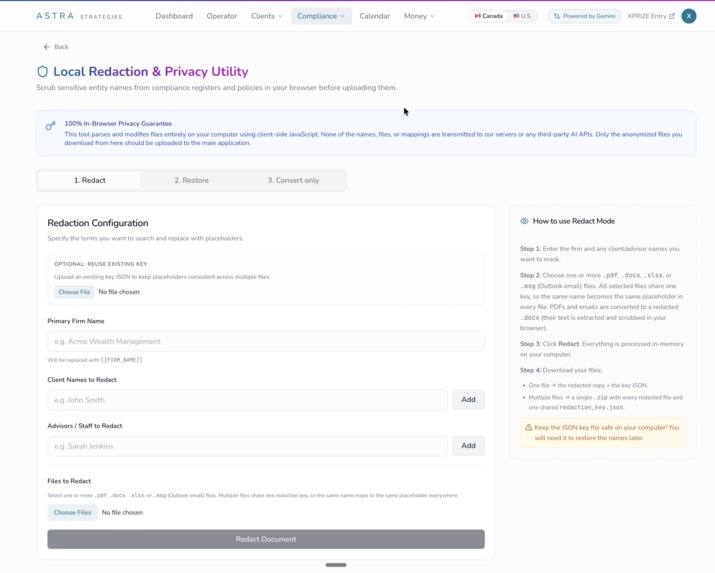The height and width of the screenshot is (573, 715).
Task: Click the shield icon beside page title
Action: click(x=42, y=72)
